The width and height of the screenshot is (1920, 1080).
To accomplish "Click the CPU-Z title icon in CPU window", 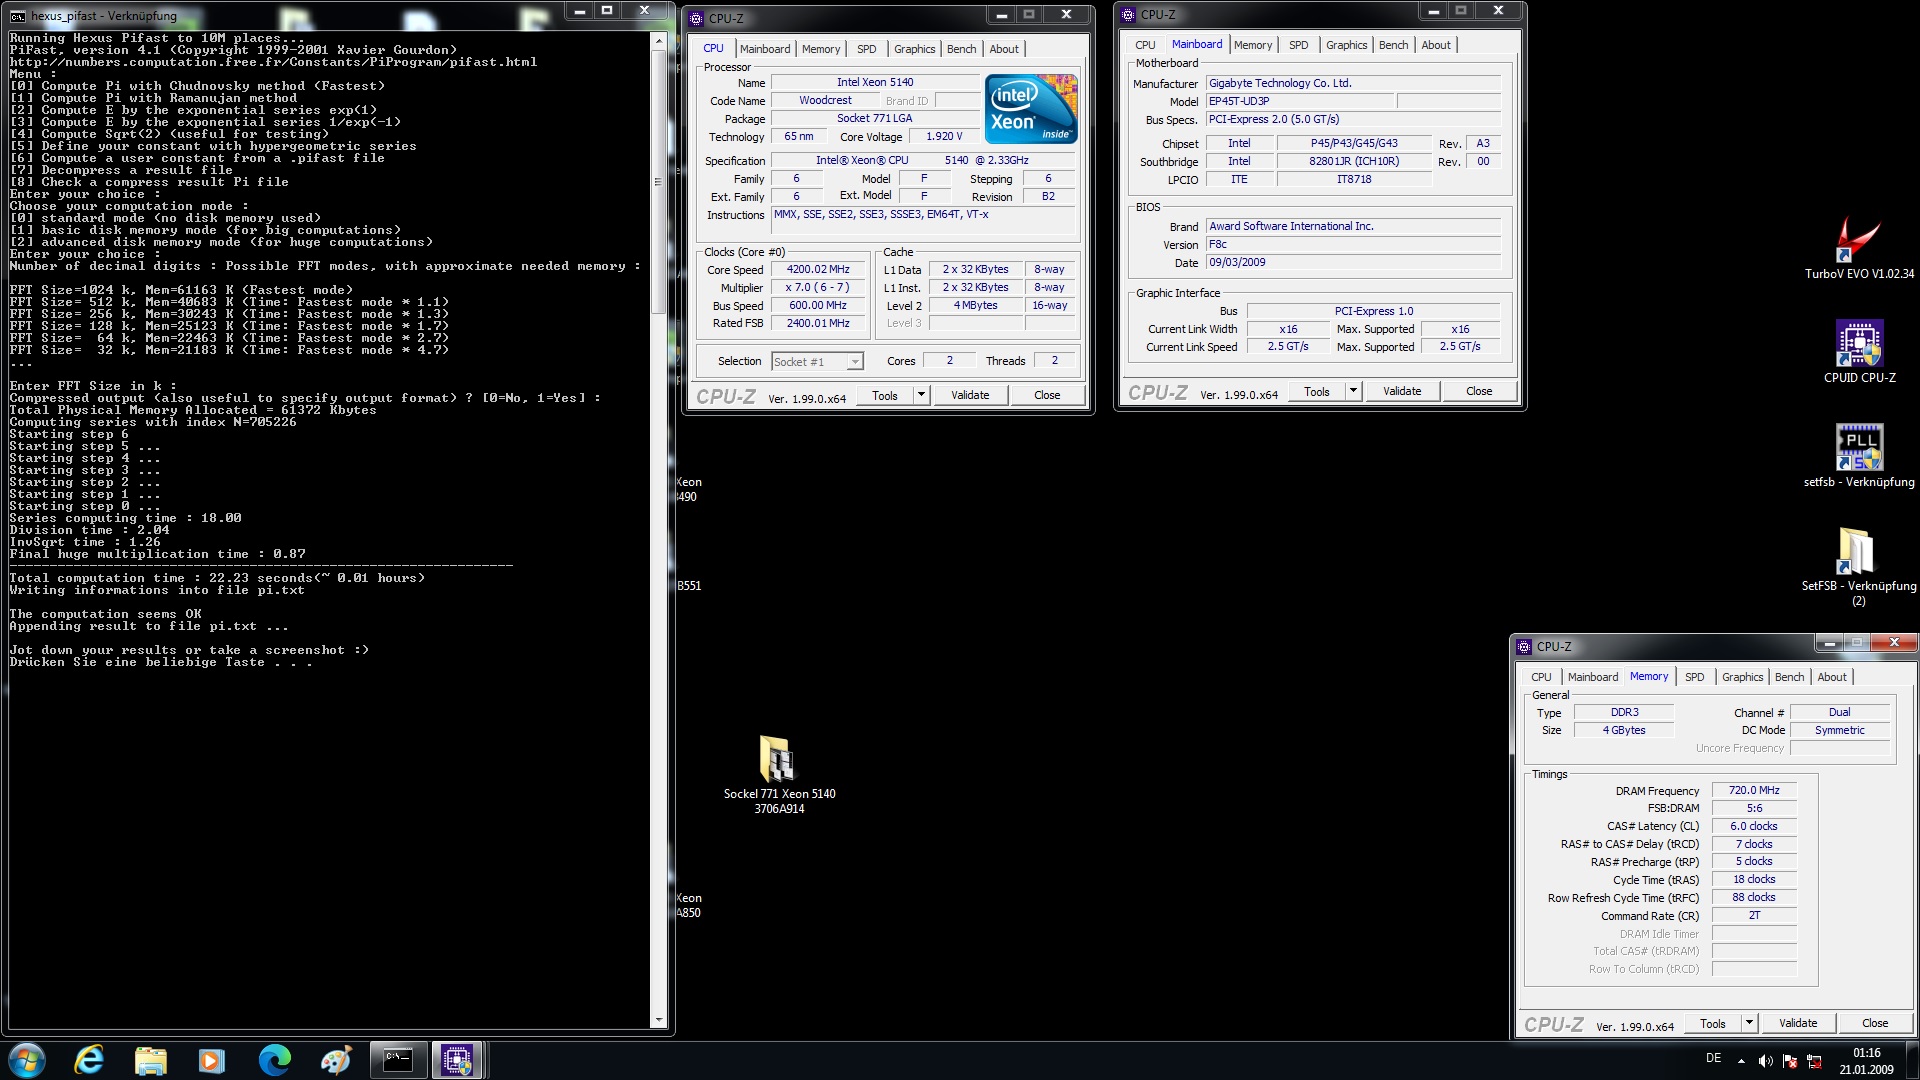I will click(x=696, y=18).
